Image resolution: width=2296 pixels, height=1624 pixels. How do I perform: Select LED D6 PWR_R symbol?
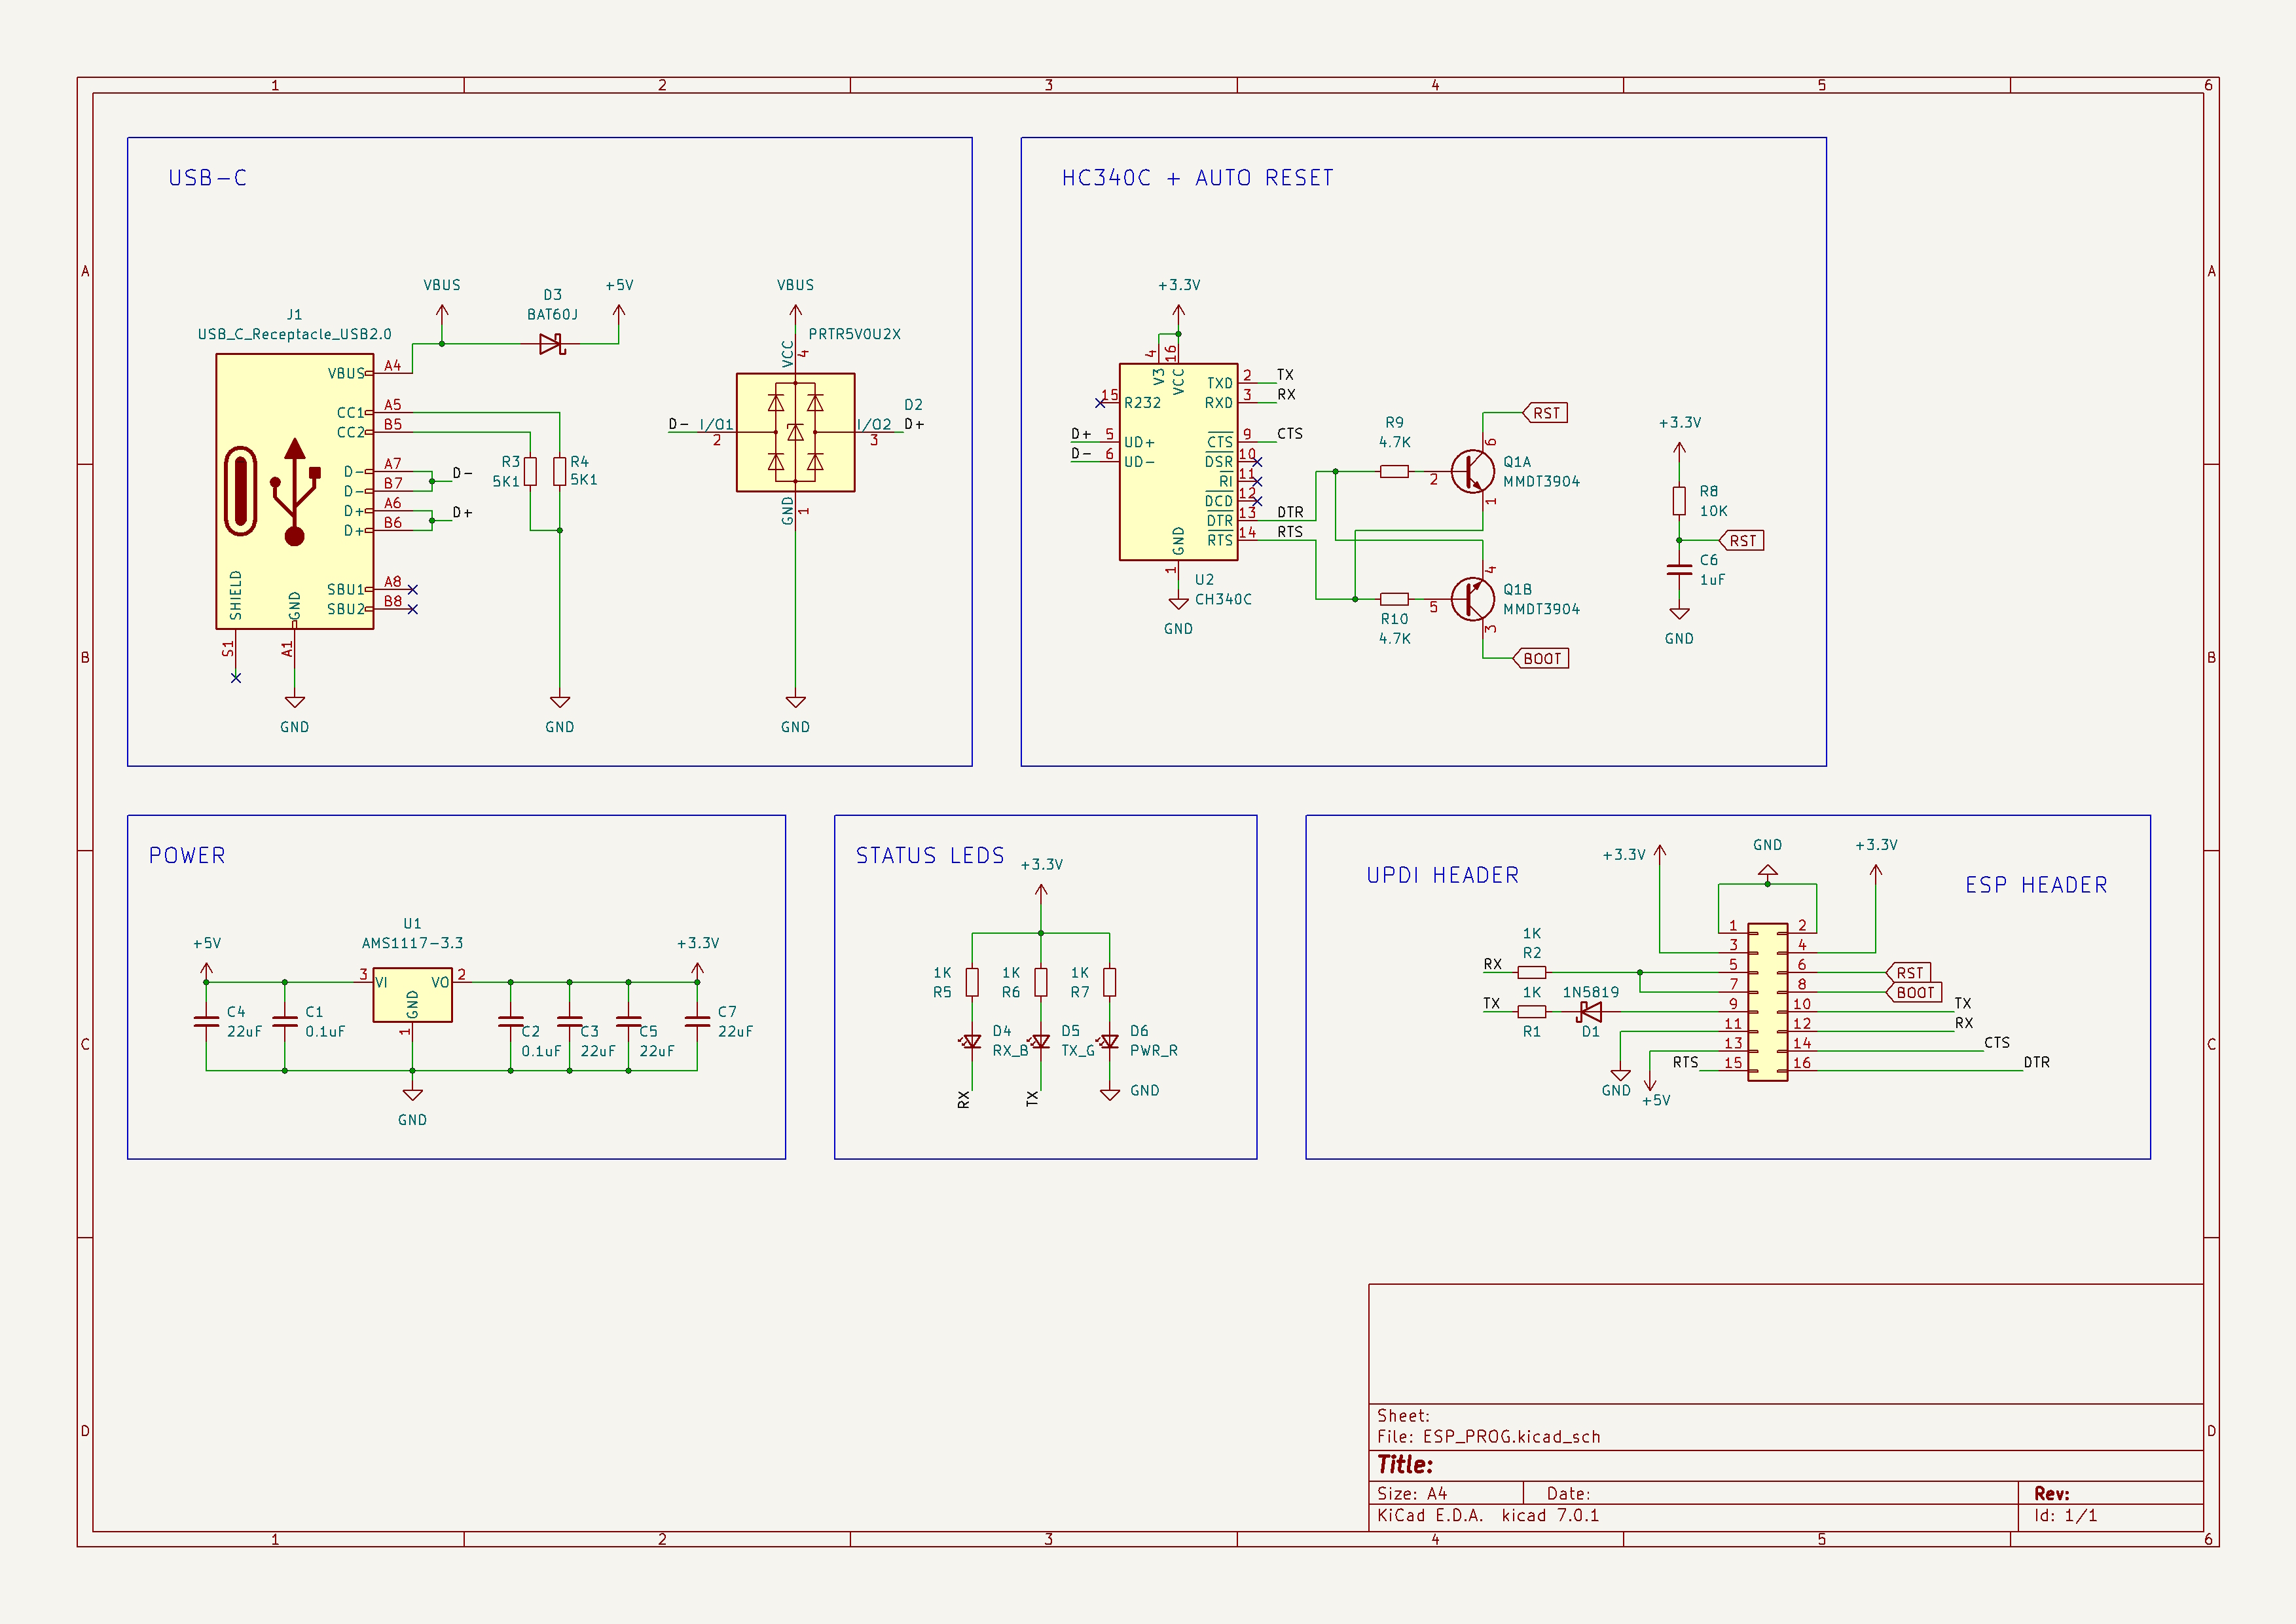1109,1041
